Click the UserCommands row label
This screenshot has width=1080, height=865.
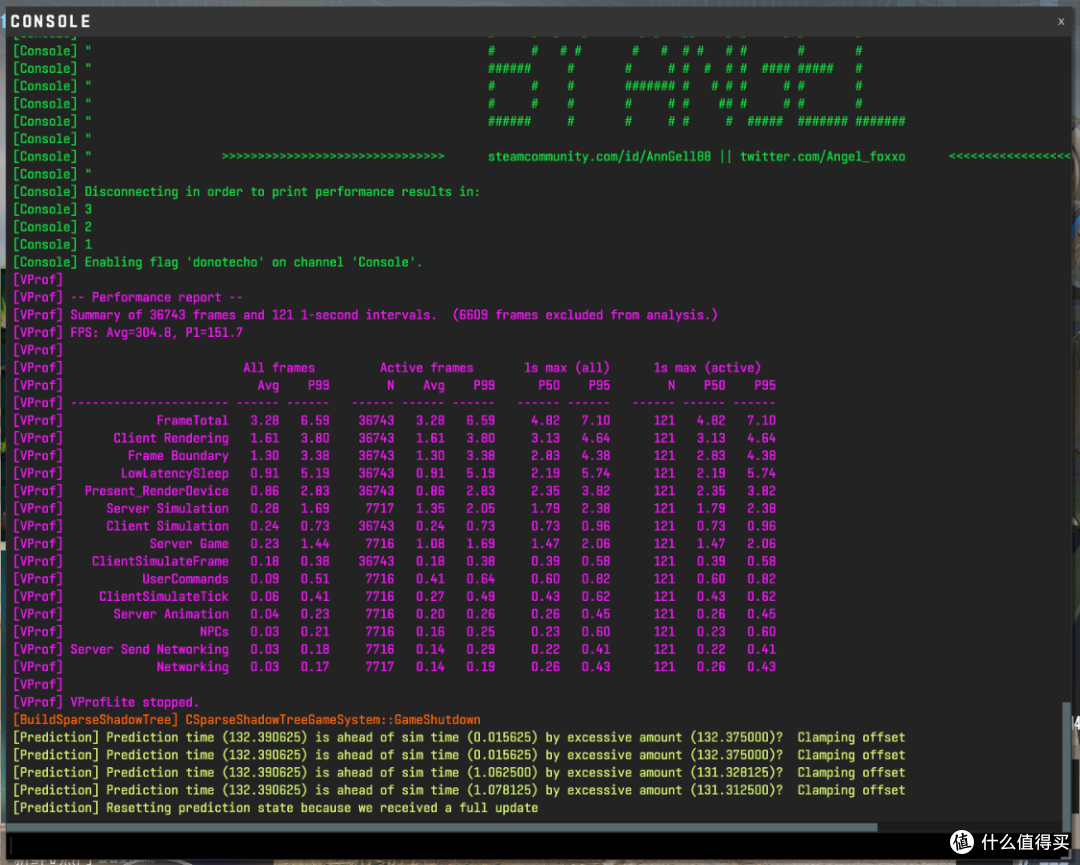pos(185,579)
